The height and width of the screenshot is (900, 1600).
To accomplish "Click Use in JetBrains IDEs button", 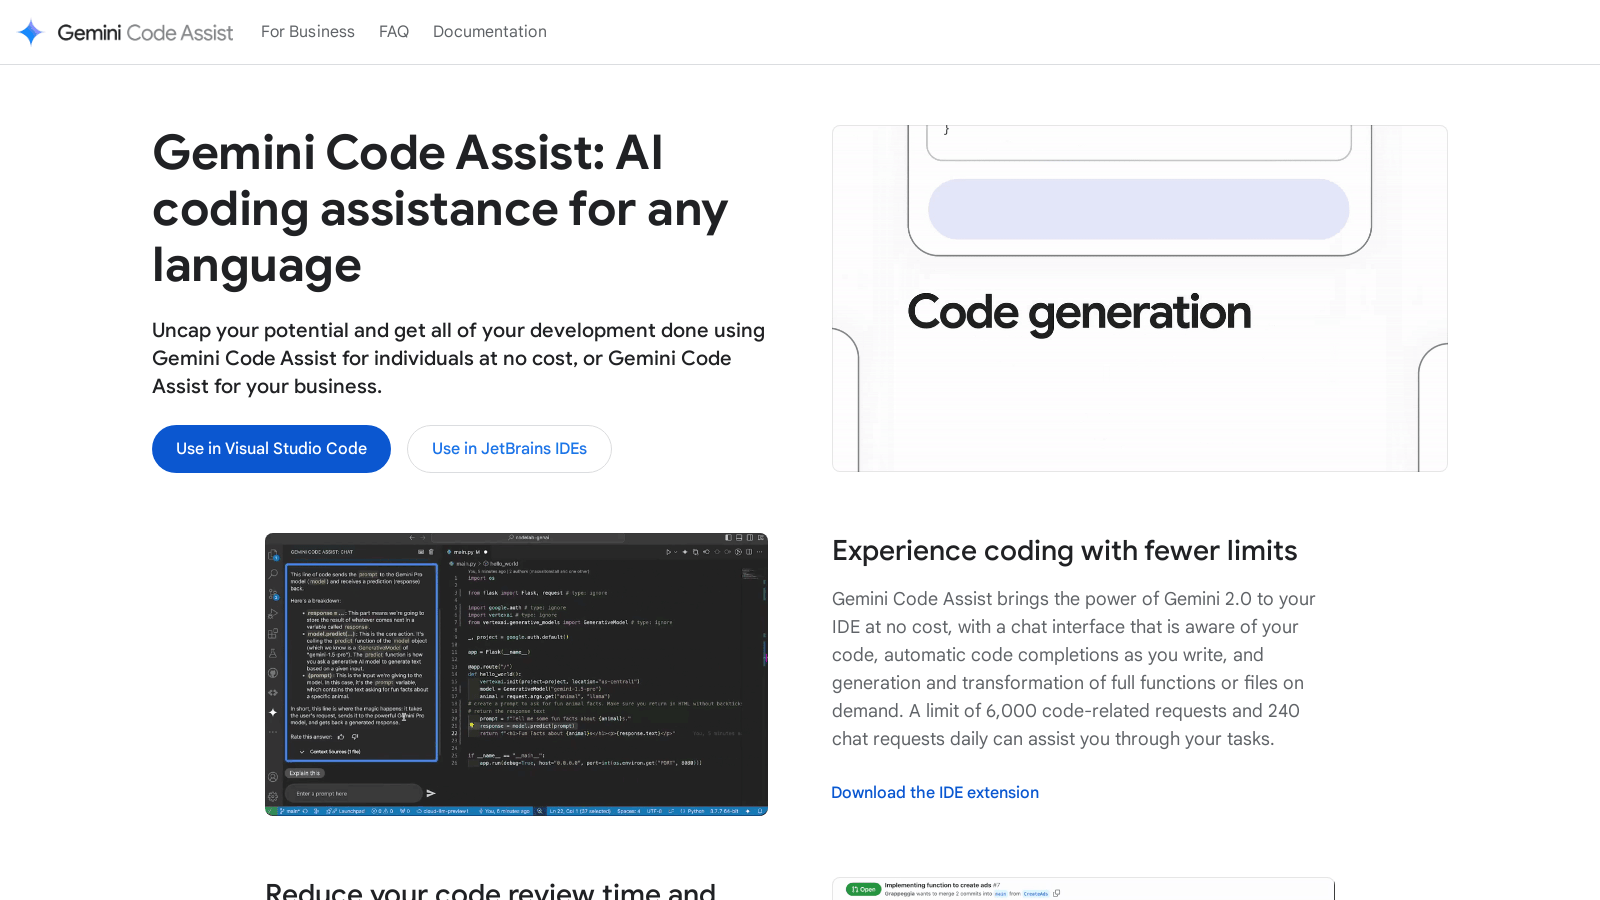I will pyautogui.click(x=509, y=449).
